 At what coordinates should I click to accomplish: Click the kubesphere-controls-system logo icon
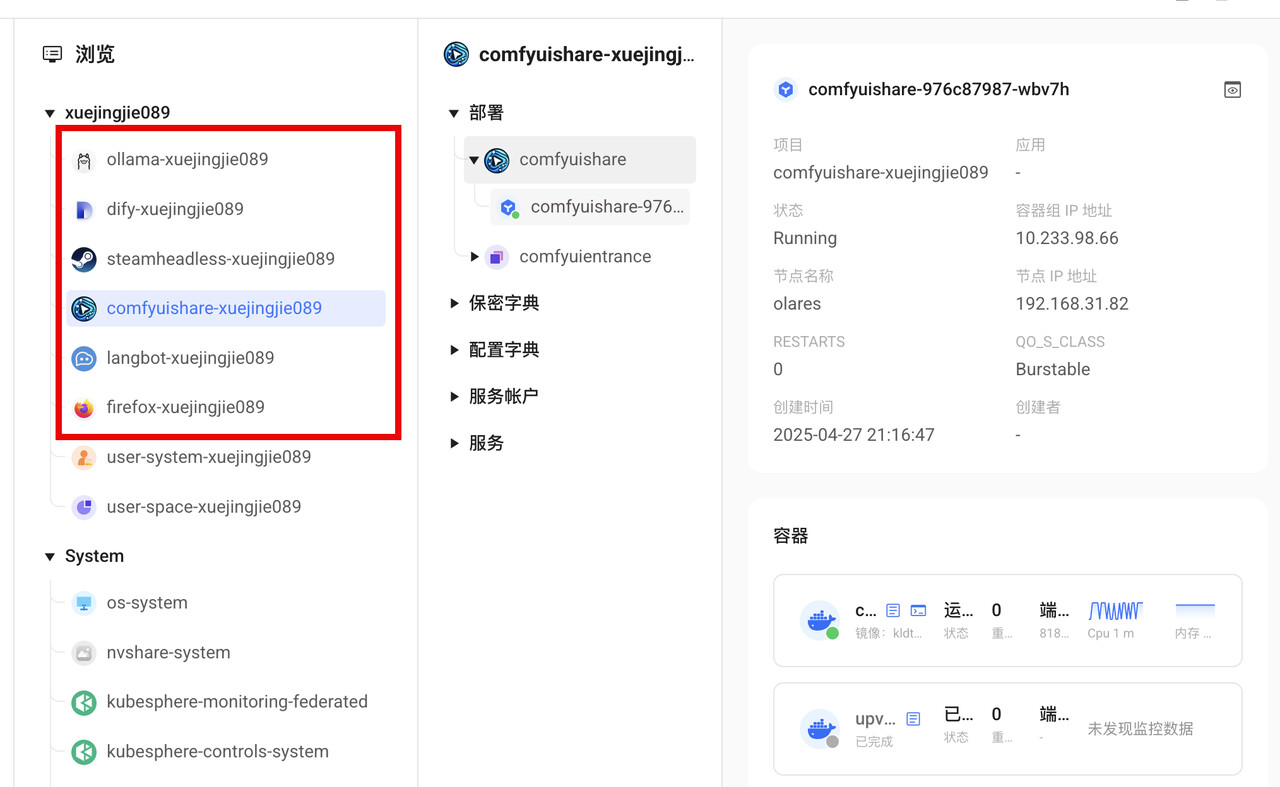point(84,752)
